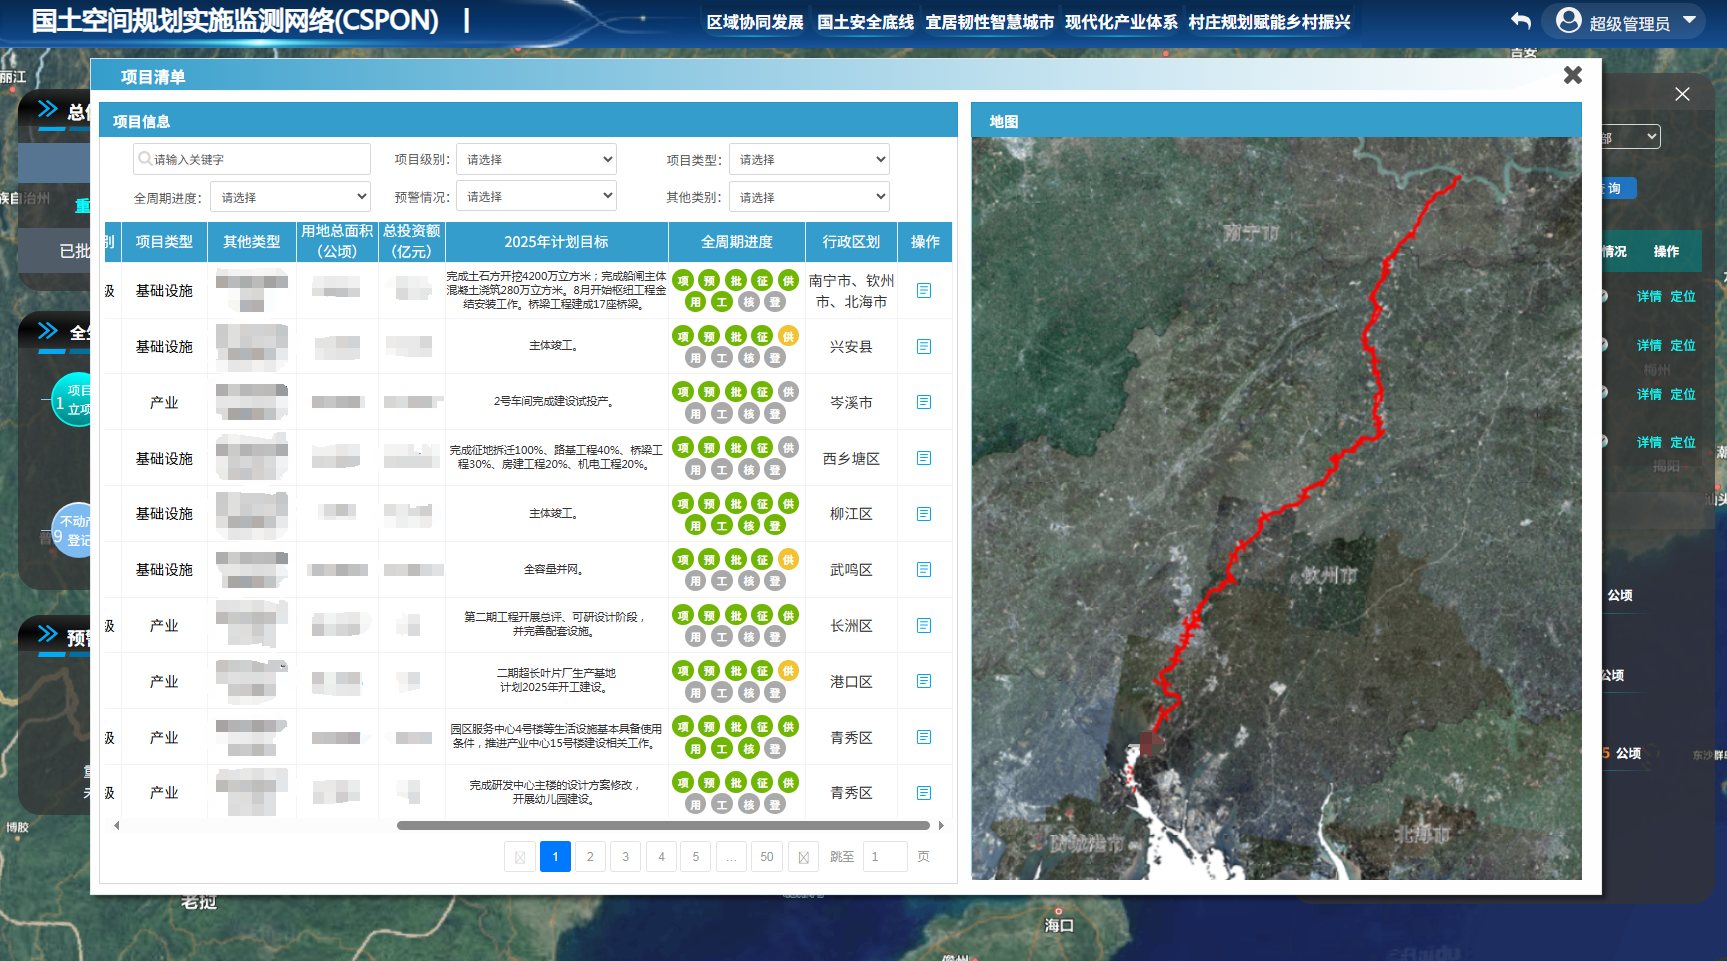Viewport: 1727px width, 961px height.
Task: Click the operation icon in 武鸣区 row
Action: tap(924, 569)
